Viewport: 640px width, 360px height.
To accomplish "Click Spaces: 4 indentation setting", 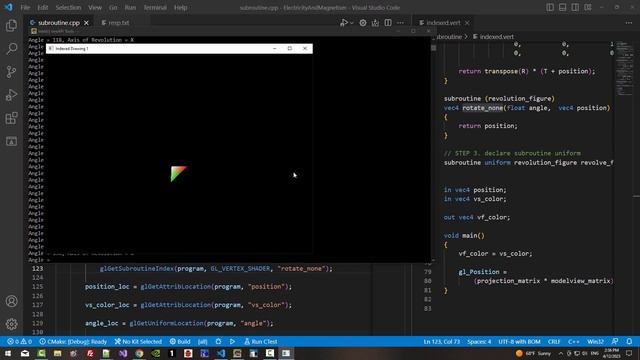I will coord(479,342).
